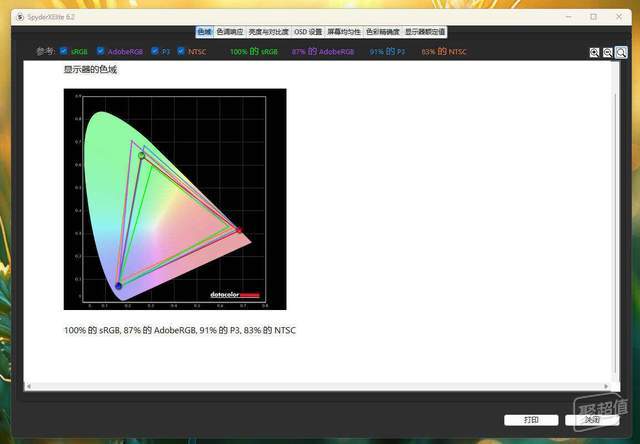Click the horizontal scrollbar right arrow
This screenshot has width=640, height=444.
point(606,386)
